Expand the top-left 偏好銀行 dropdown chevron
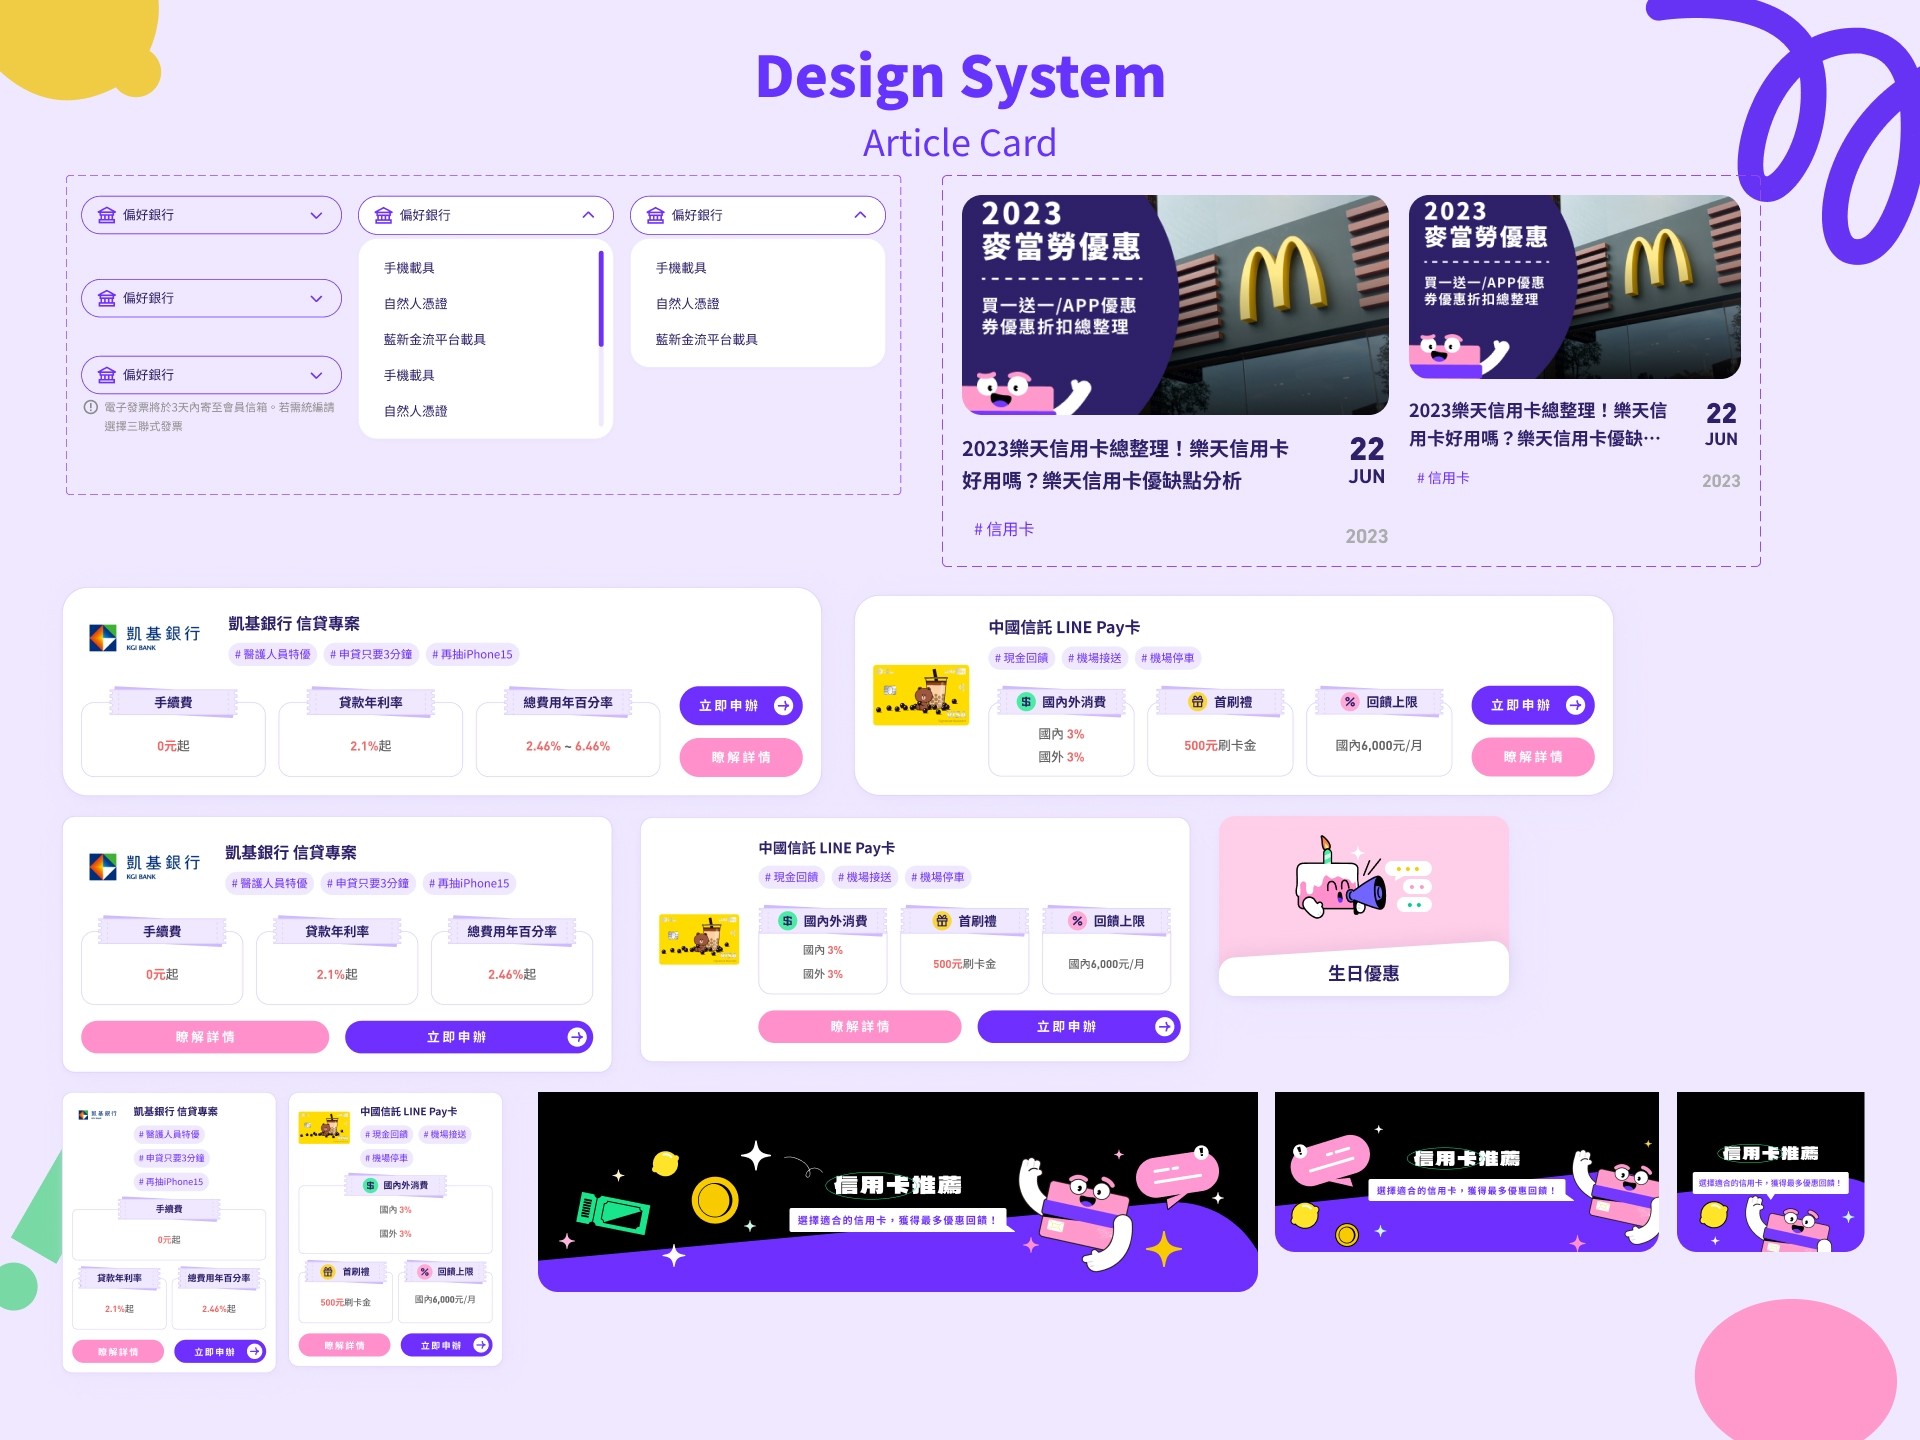 316,215
